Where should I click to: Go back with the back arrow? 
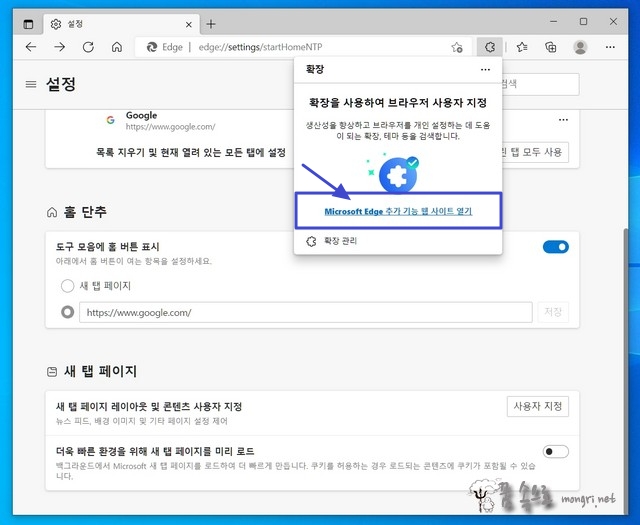pos(31,47)
